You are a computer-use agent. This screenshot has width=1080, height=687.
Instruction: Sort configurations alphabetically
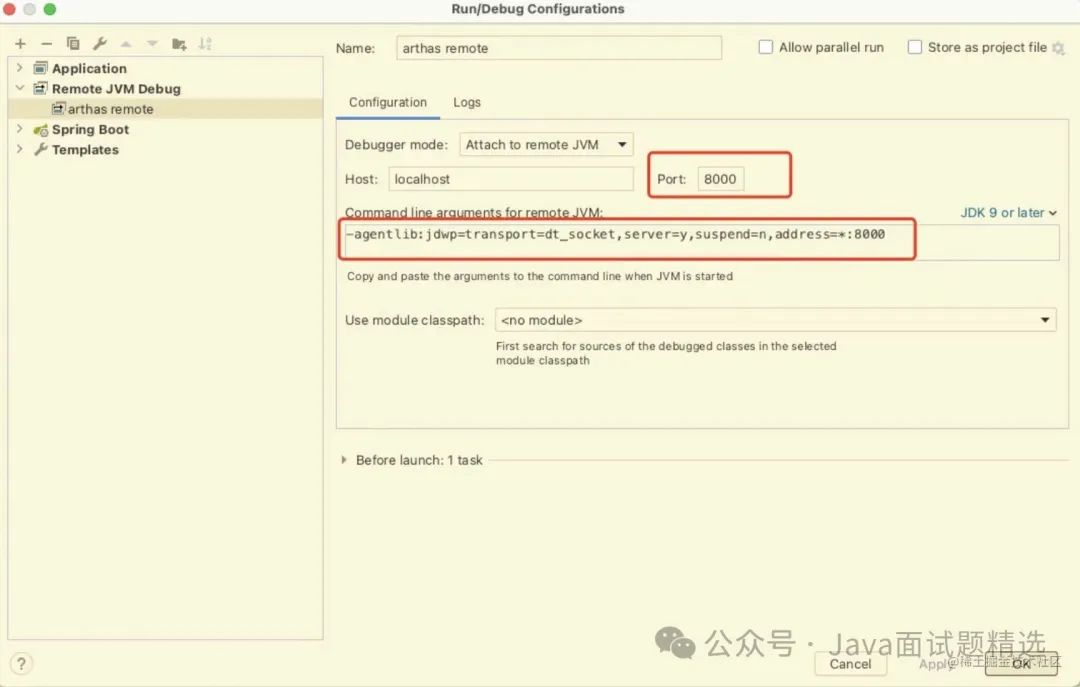tap(205, 44)
